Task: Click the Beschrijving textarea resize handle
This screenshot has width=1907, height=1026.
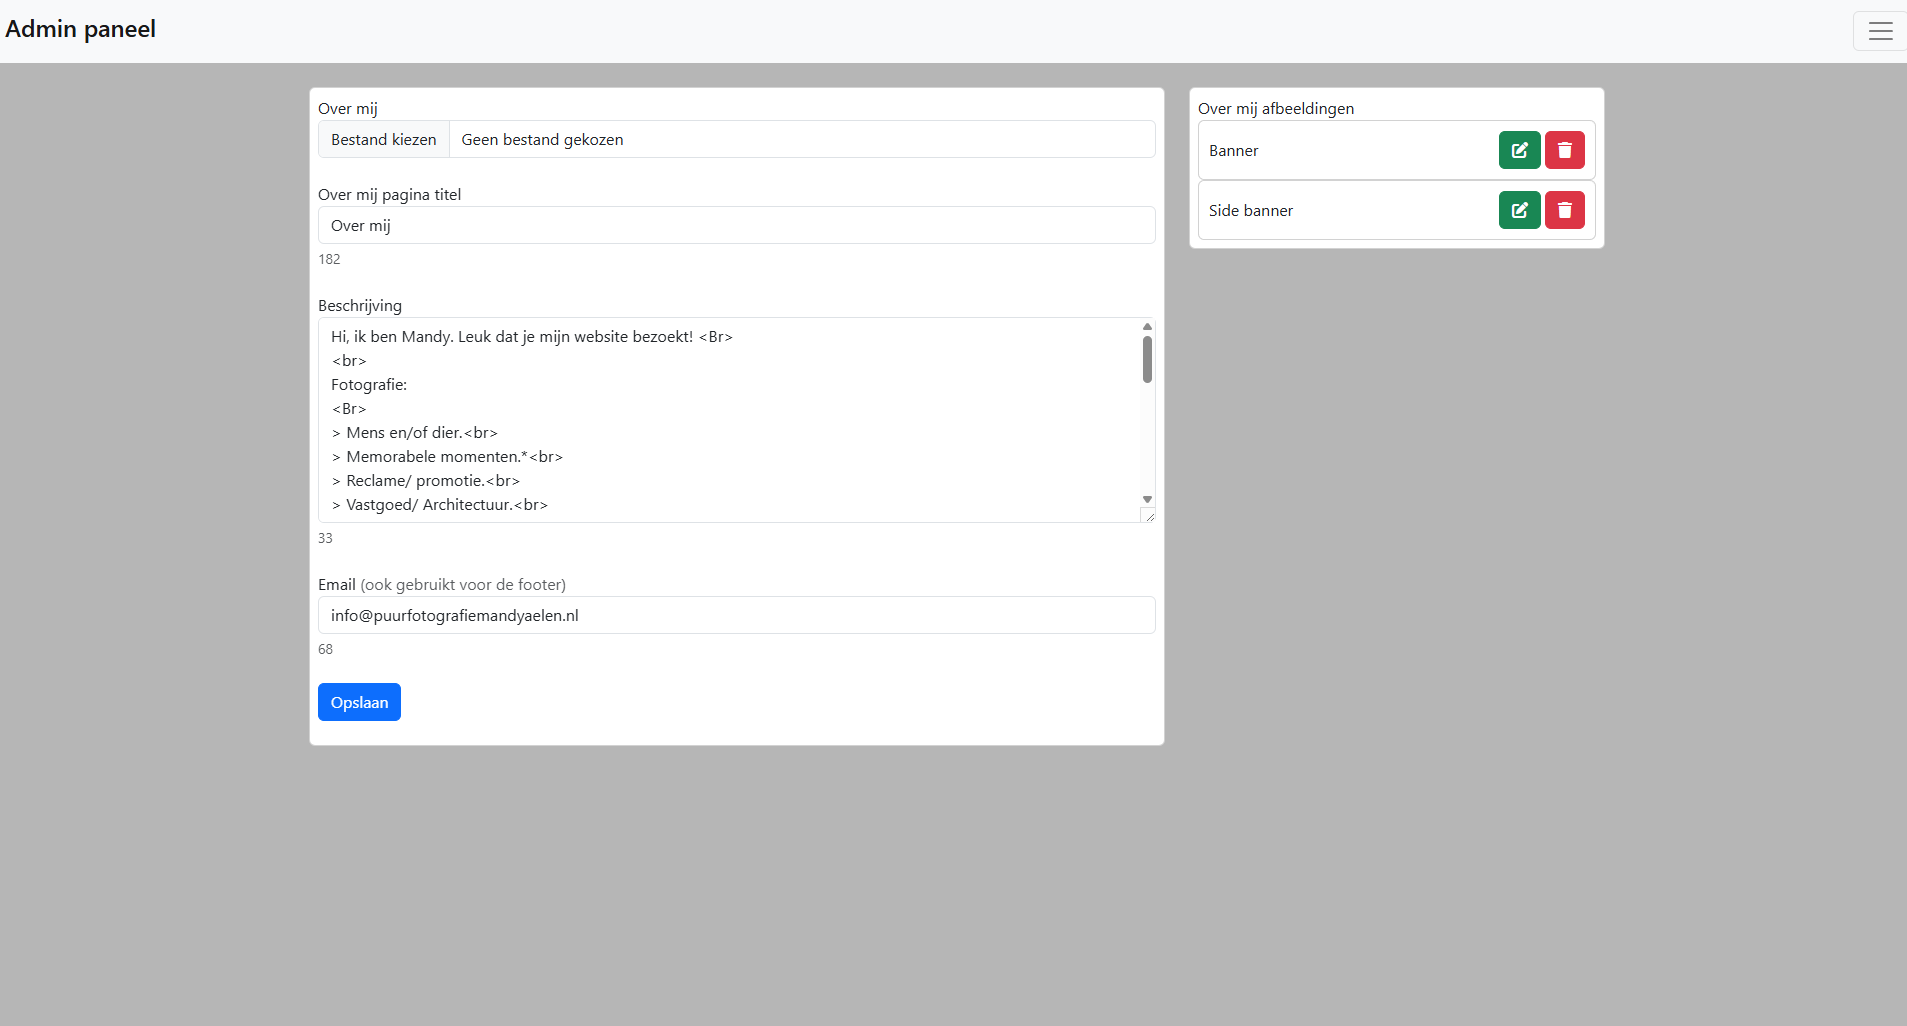Action: pos(1149,516)
